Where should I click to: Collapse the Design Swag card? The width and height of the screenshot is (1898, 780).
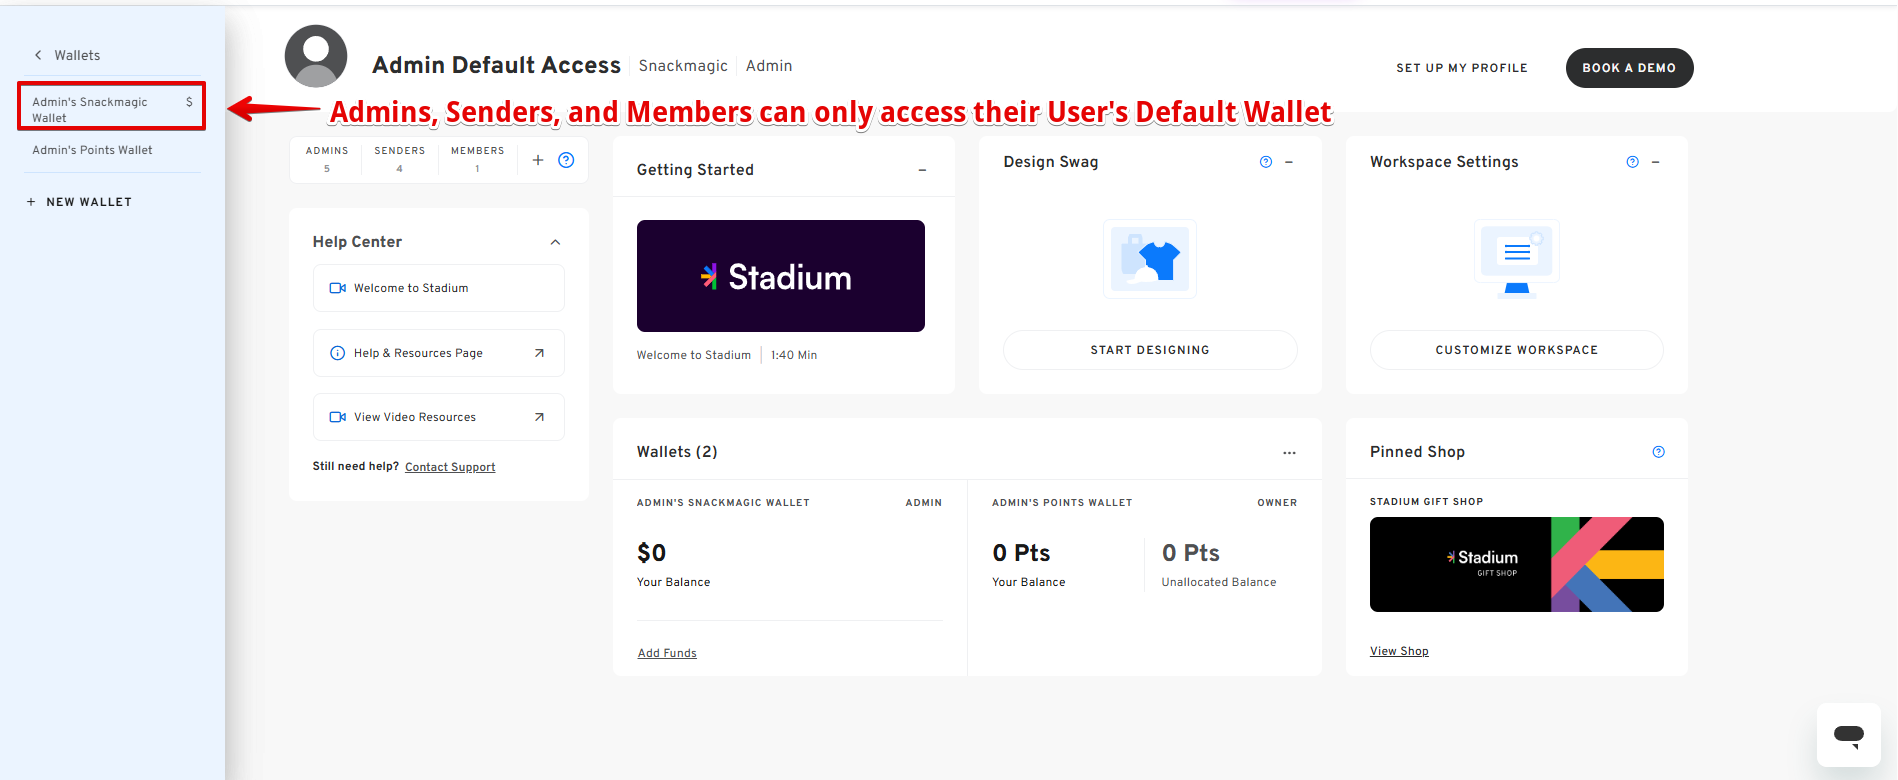1289,162
